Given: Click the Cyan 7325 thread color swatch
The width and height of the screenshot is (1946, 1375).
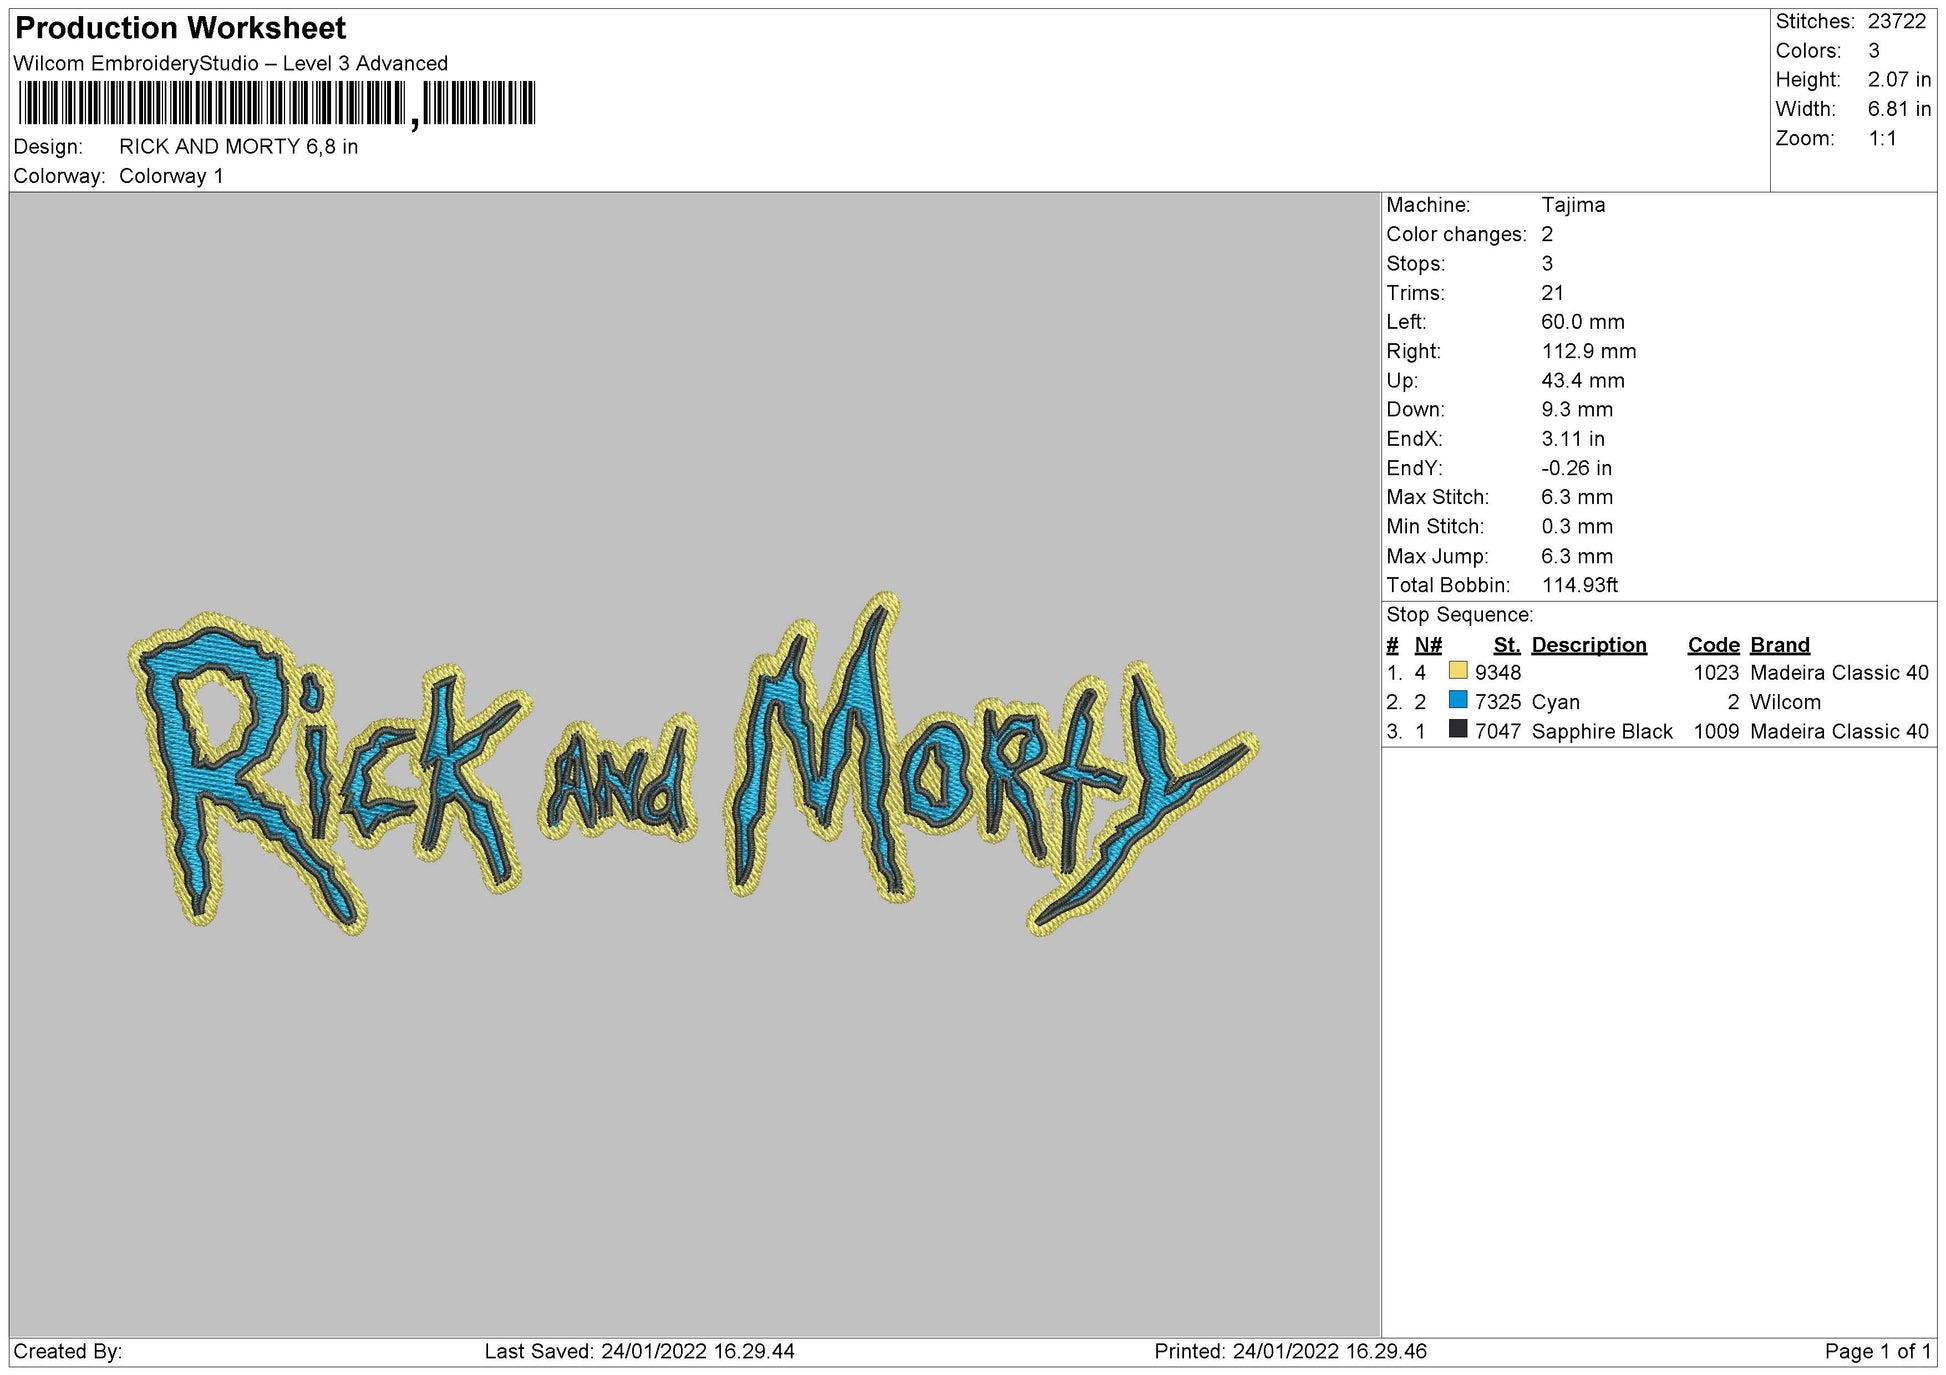Looking at the screenshot, I should [1457, 700].
